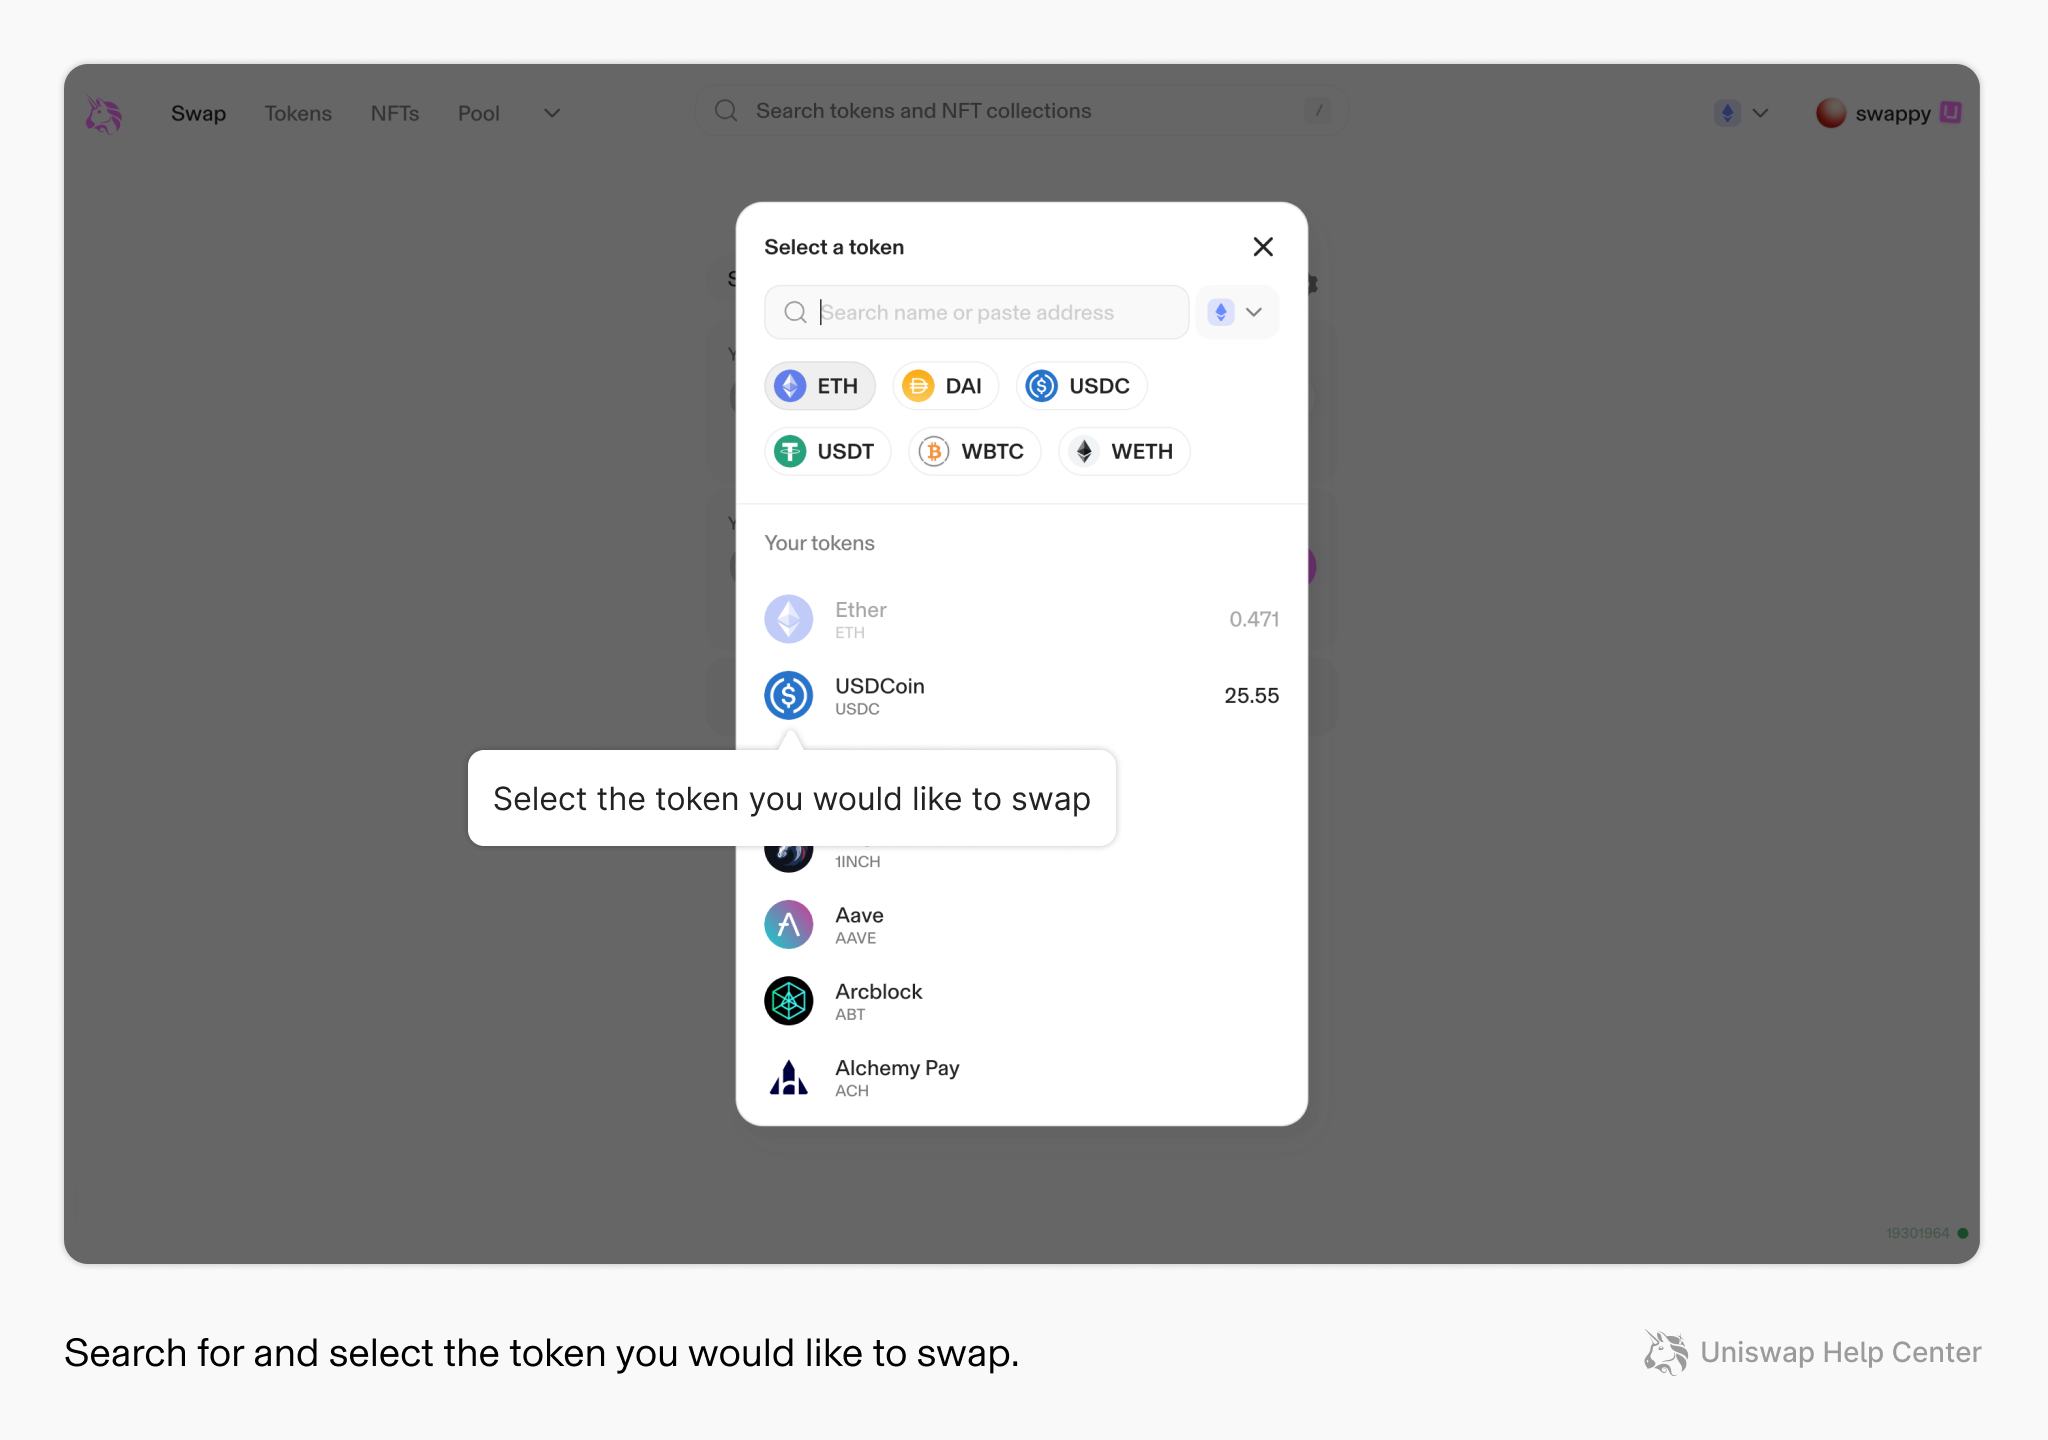Open the Pool tab
The width and height of the screenshot is (2048, 1440).
pos(478,113)
